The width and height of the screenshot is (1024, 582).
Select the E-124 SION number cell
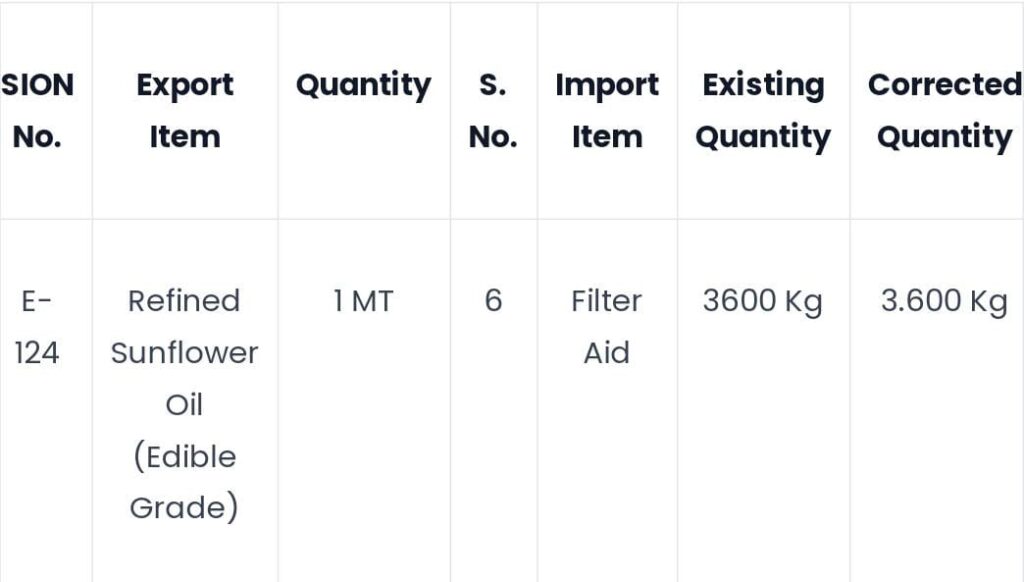pyautogui.click(x=37, y=327)
